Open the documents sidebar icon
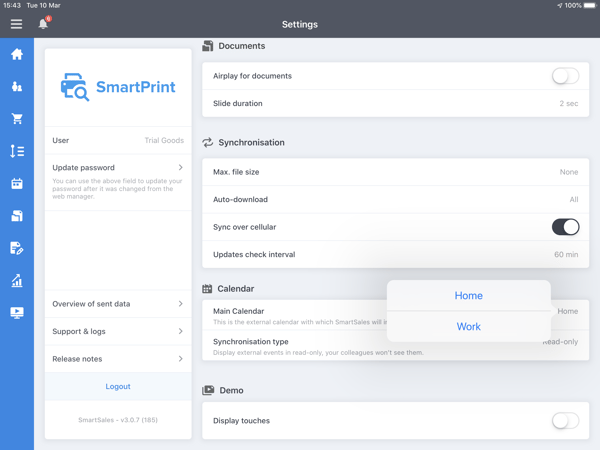Screen dimensions: 600x450 [17, 216]
